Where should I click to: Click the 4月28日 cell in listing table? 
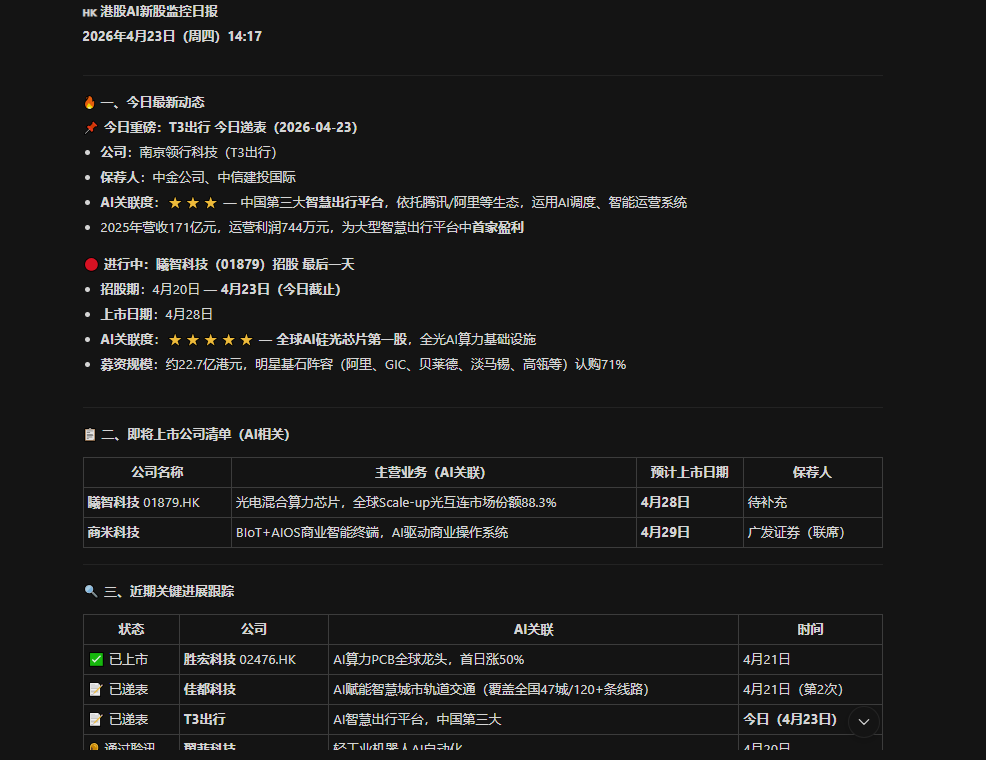(690, 503)
